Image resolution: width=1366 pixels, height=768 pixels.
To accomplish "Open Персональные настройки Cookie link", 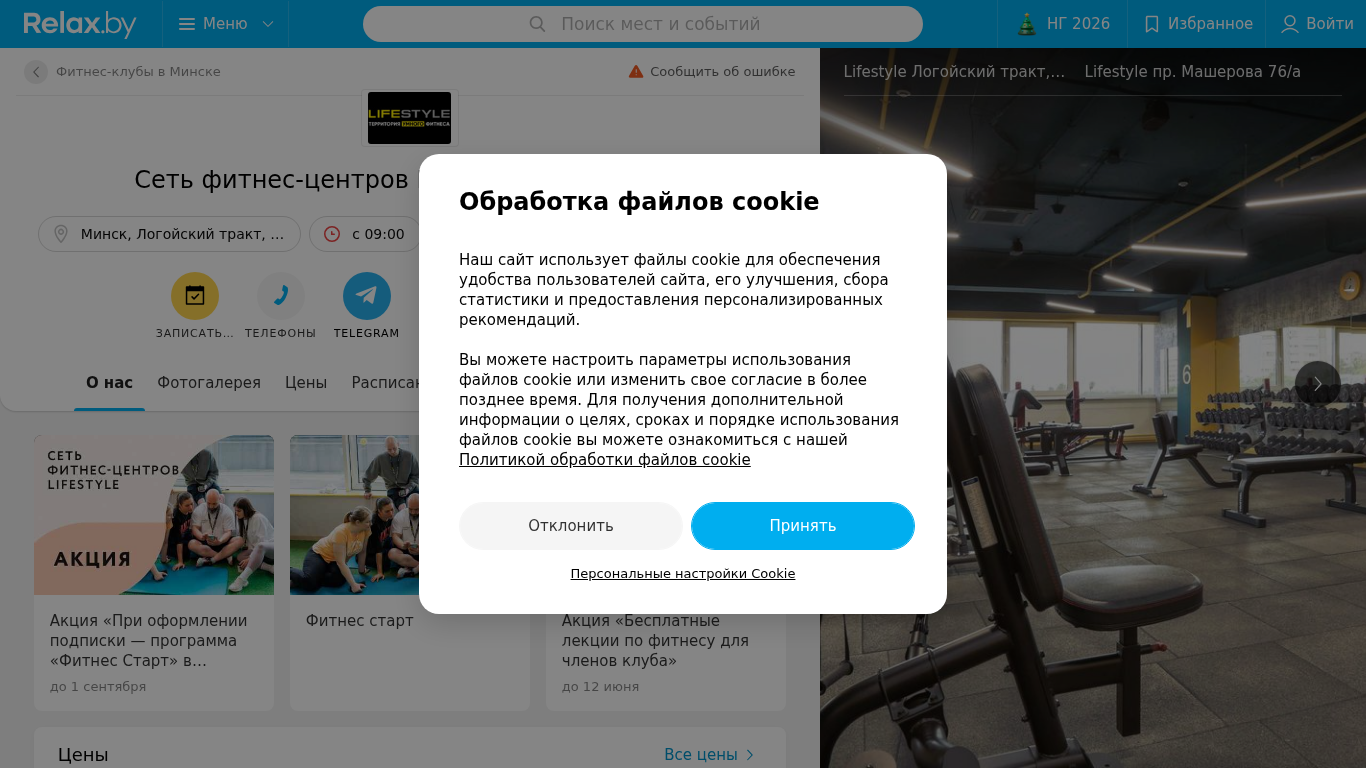I will [x=683, y=574].
